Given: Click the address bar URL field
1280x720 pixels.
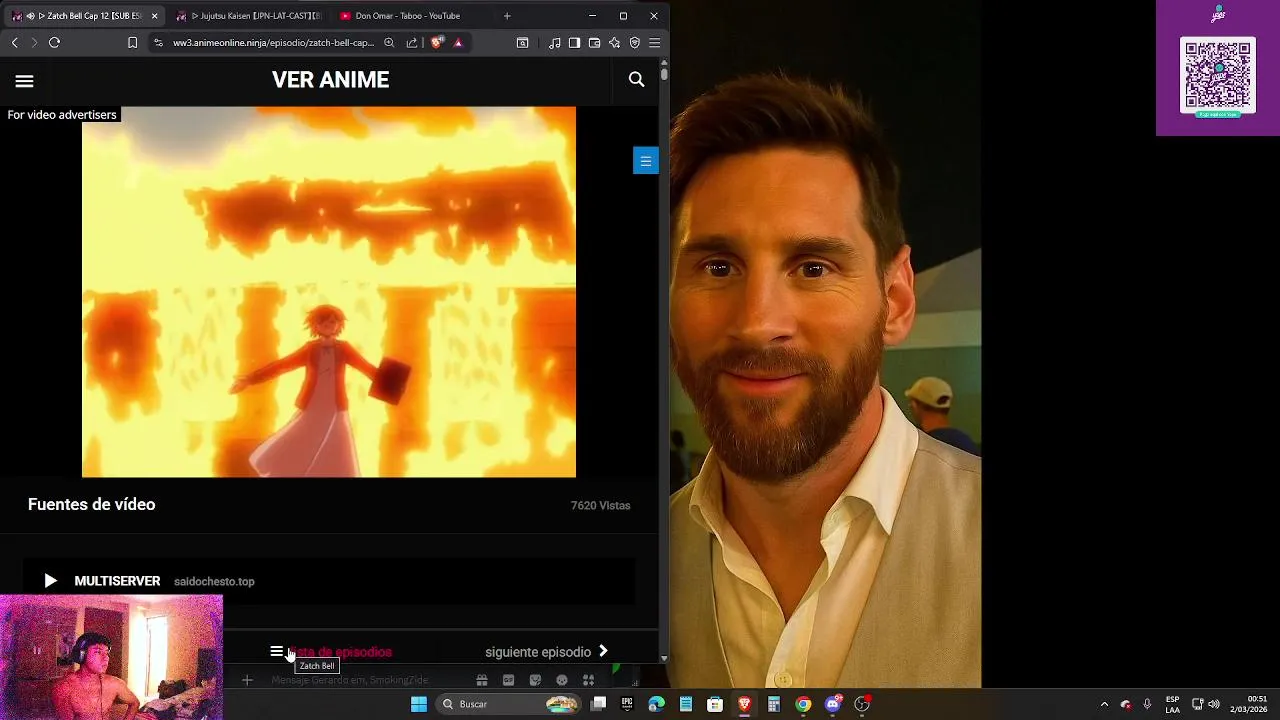Looking at the screenshot, I should tap(273, 43).
